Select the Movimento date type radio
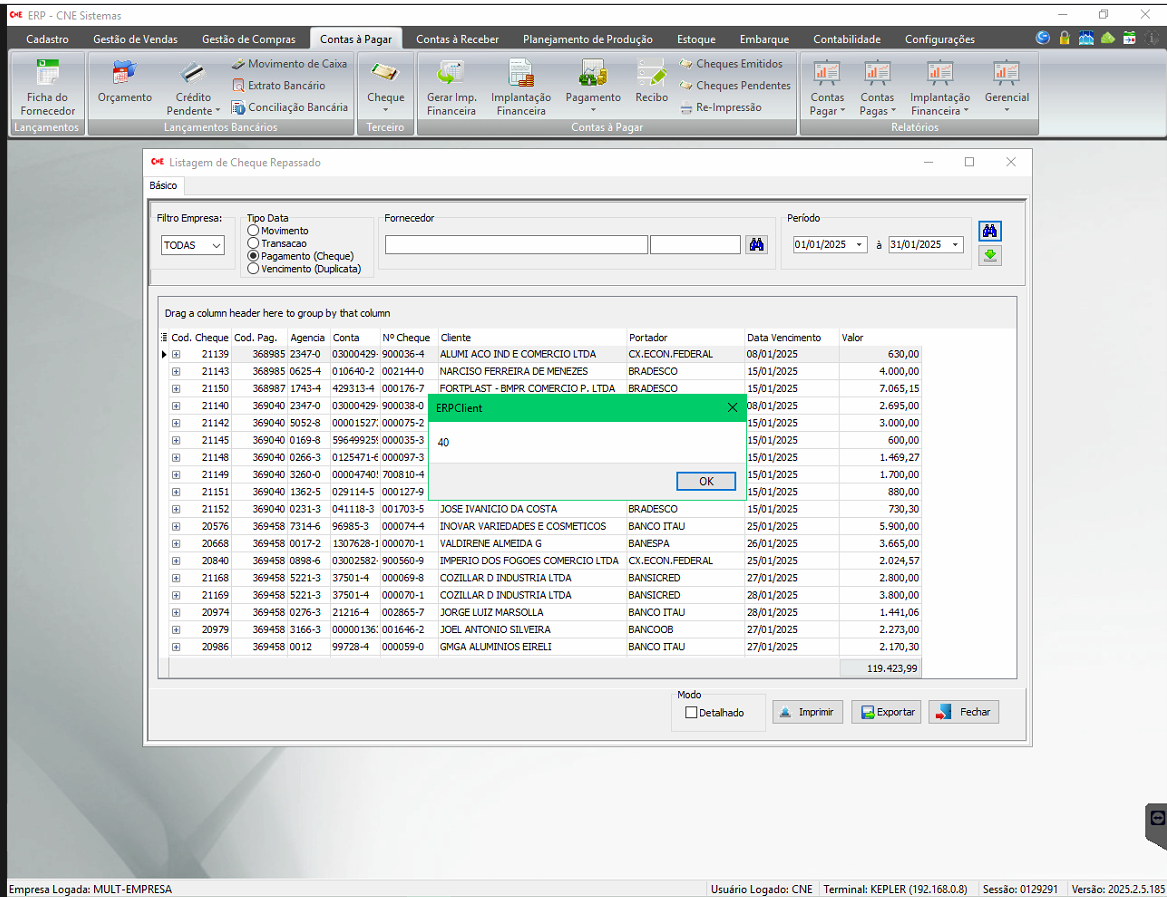1167x897 pixels. [x=253, y=231]
